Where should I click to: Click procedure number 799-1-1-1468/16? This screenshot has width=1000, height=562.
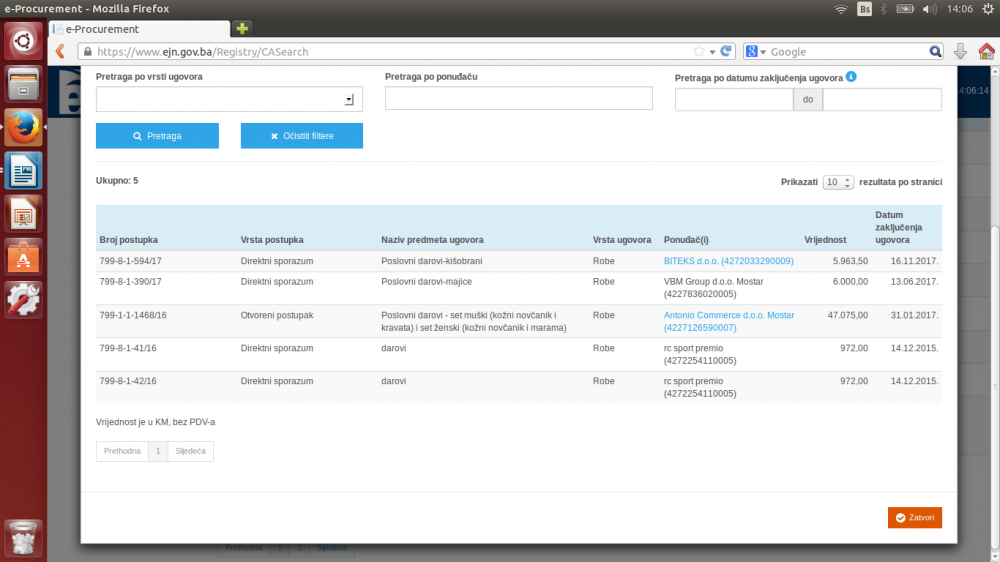[x=133, y=315]
